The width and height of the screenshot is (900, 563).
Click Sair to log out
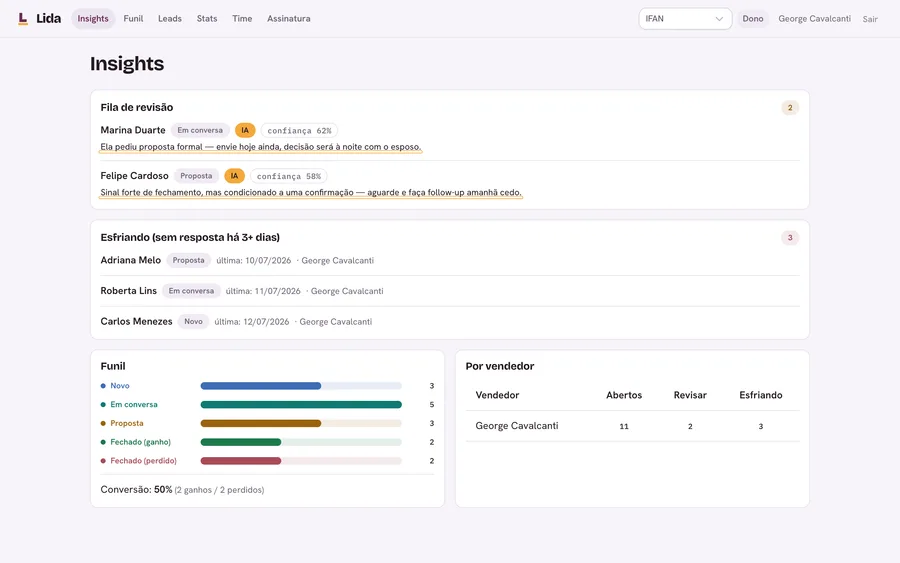(870, 19)
